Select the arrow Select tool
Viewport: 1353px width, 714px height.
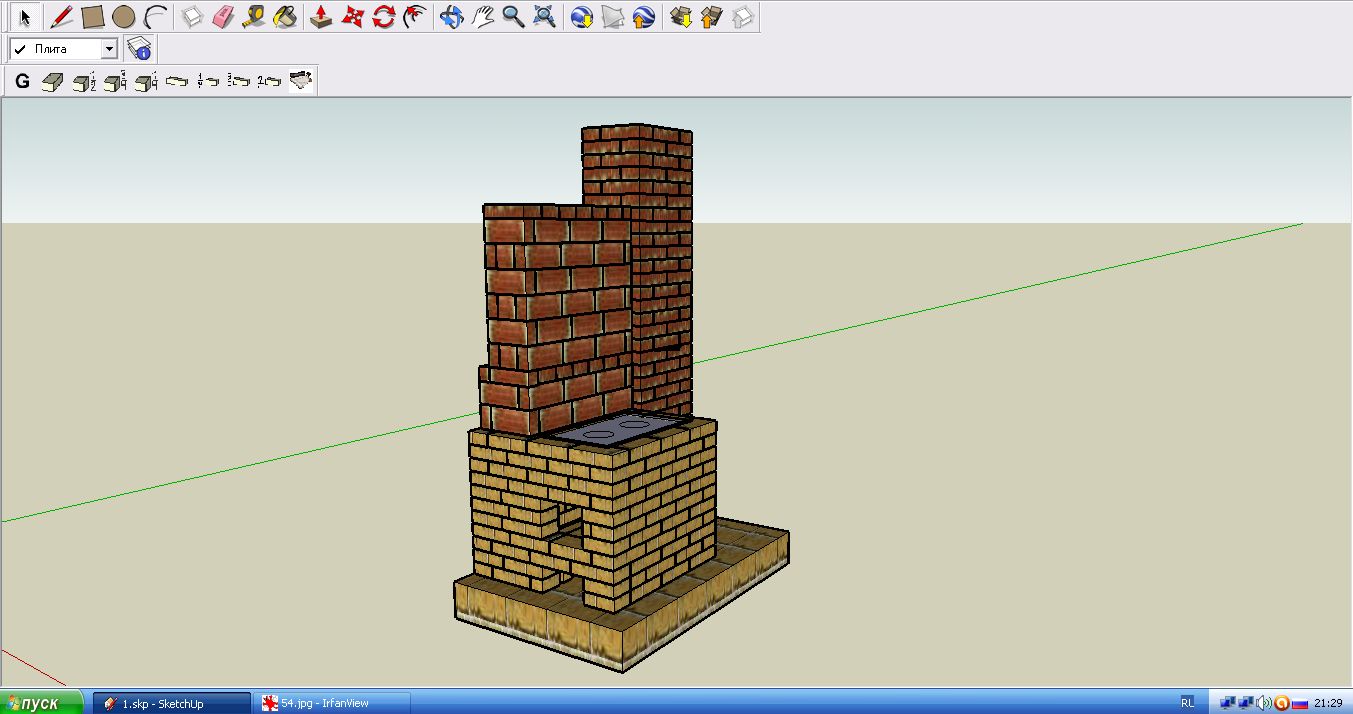25,17
